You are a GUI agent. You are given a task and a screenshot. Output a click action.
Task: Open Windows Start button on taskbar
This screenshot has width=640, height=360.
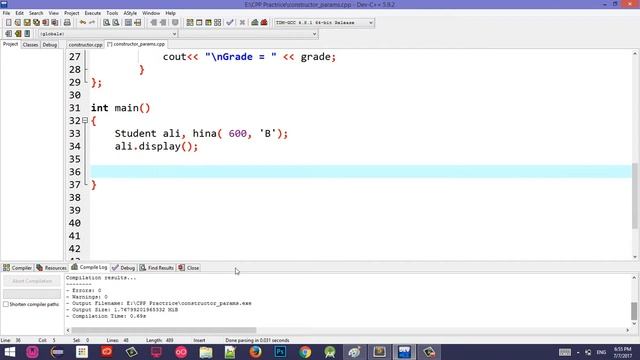point(9,352)
